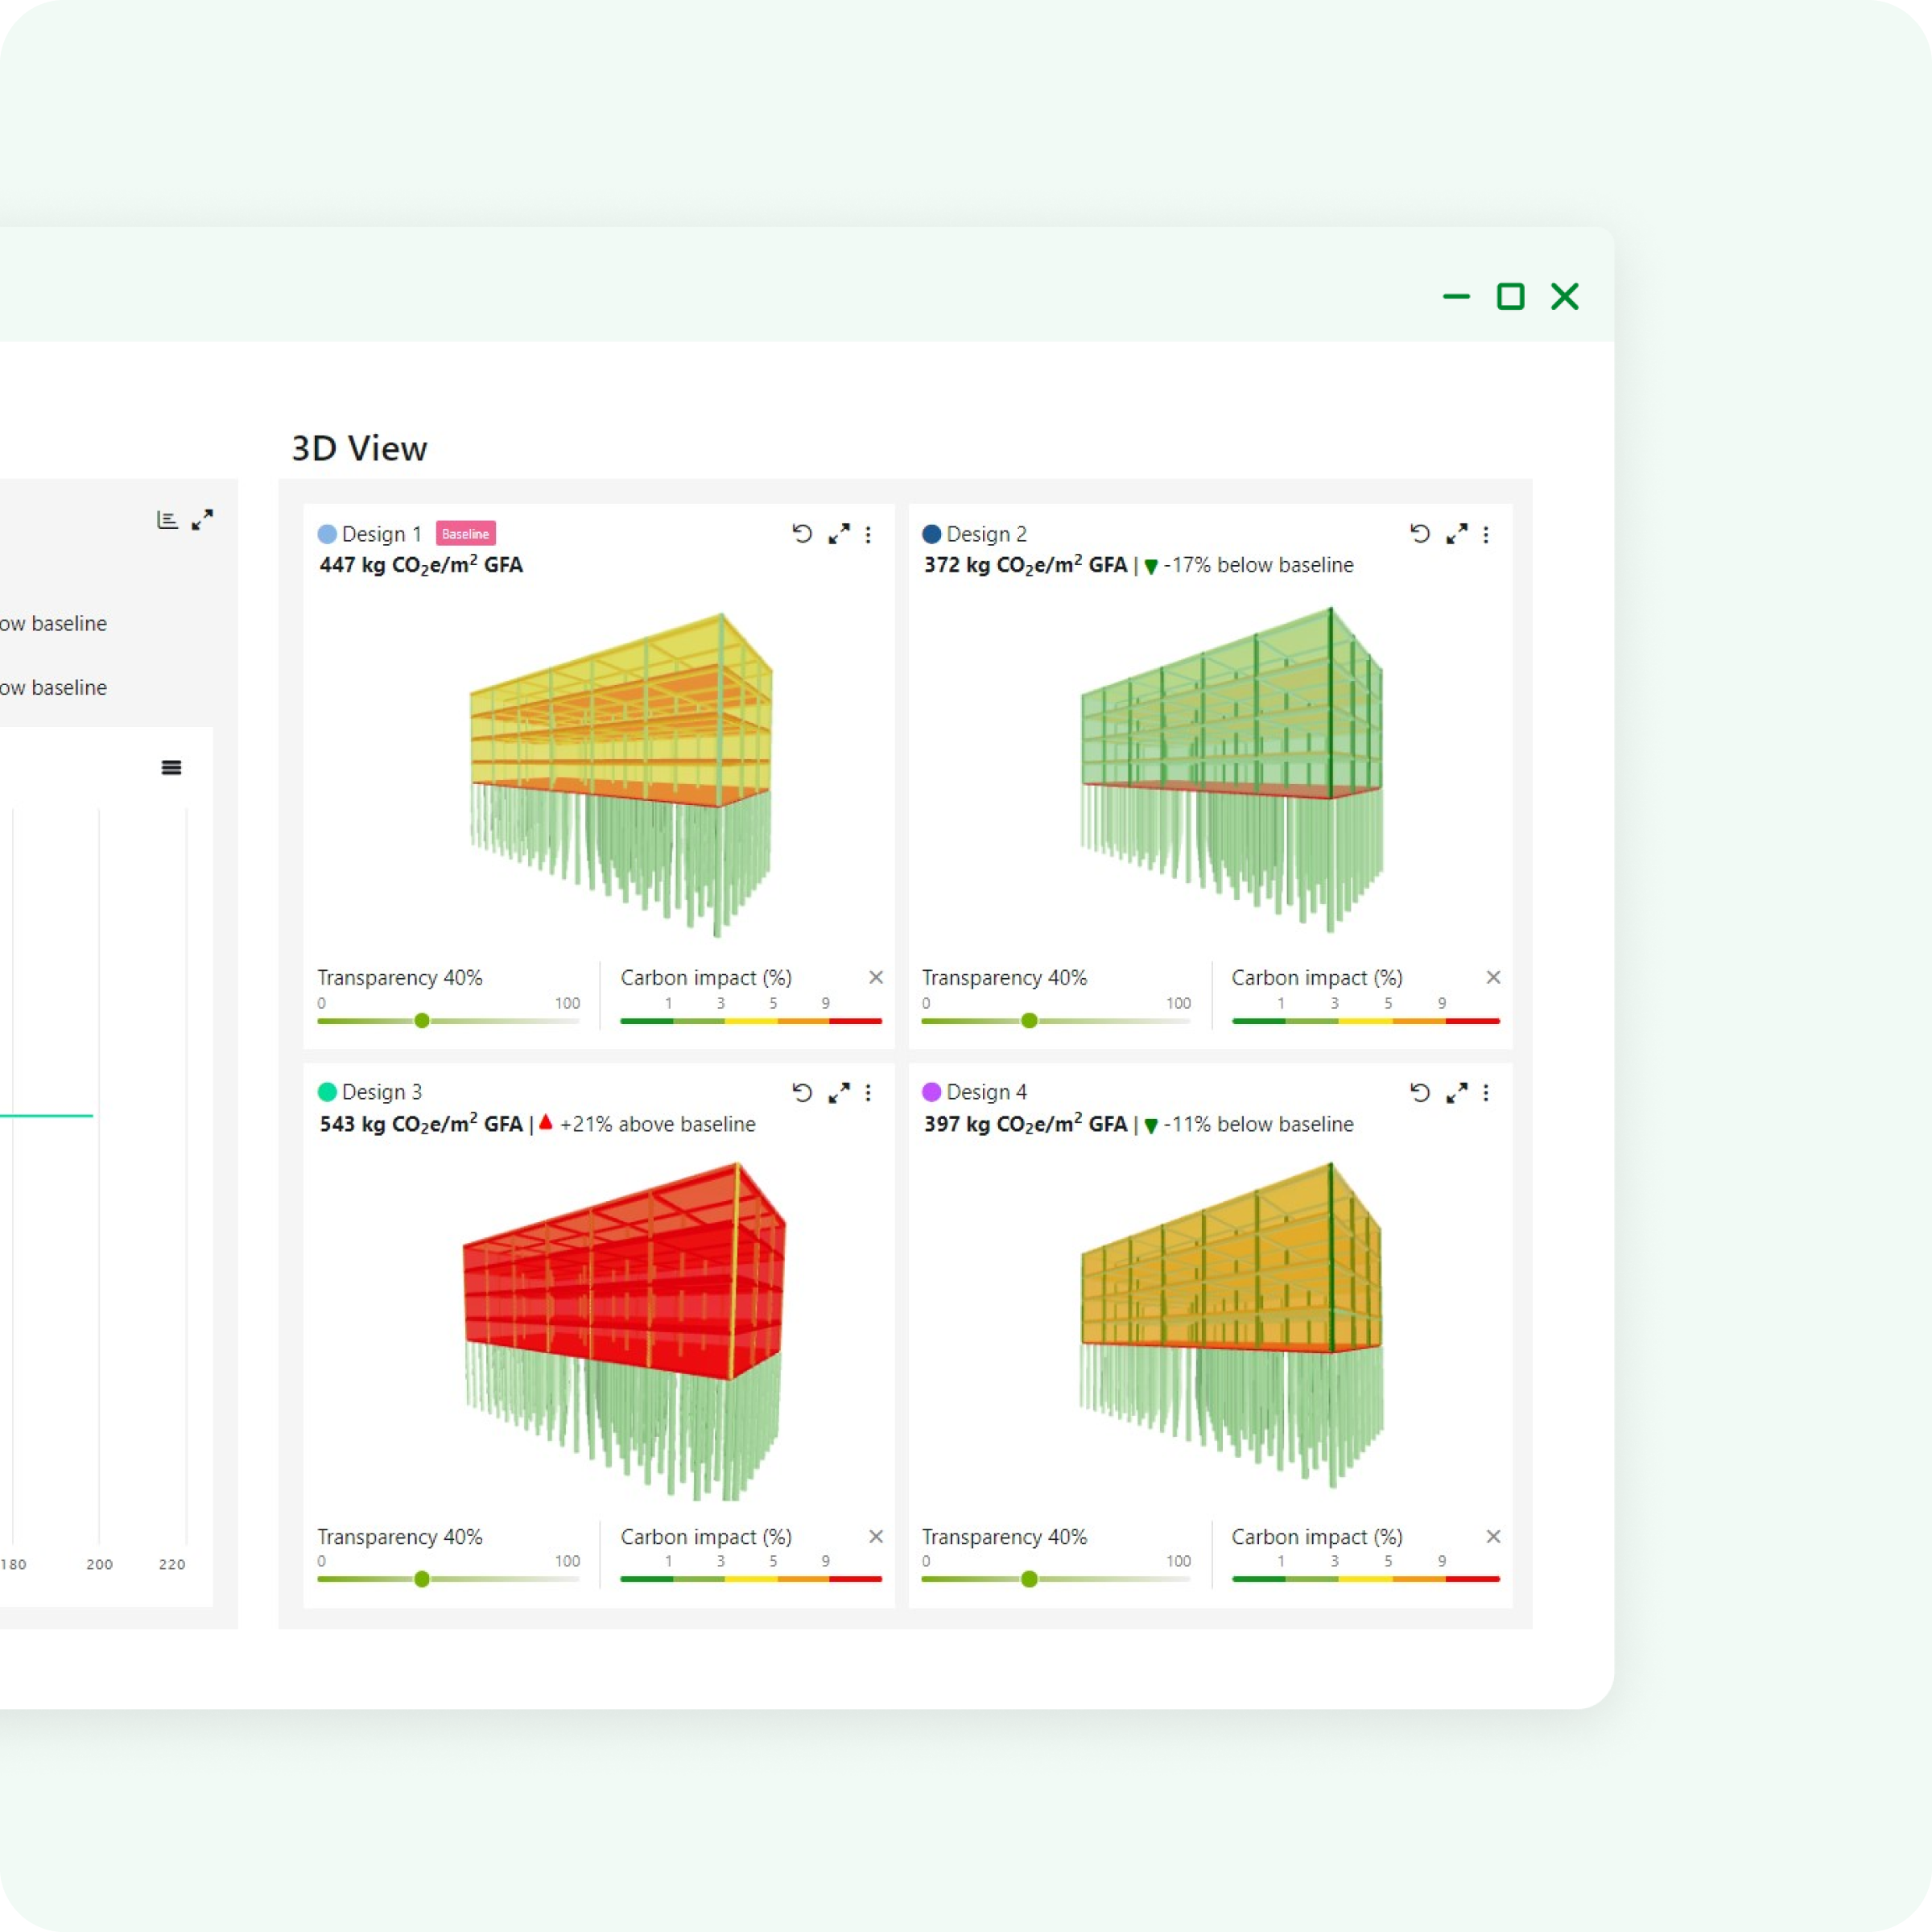Image resolution: width=1932 pixels, height=1932 pixels.
Task: Click the 'Design 4' title label
Action: (987, 1092)
